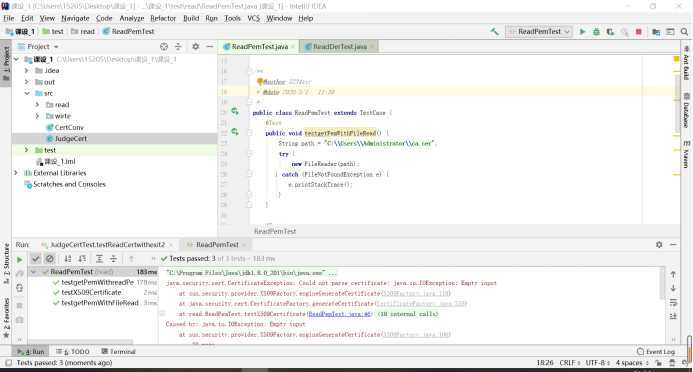Rerun tests with the Run panel play icon

(x=19, y=260)
